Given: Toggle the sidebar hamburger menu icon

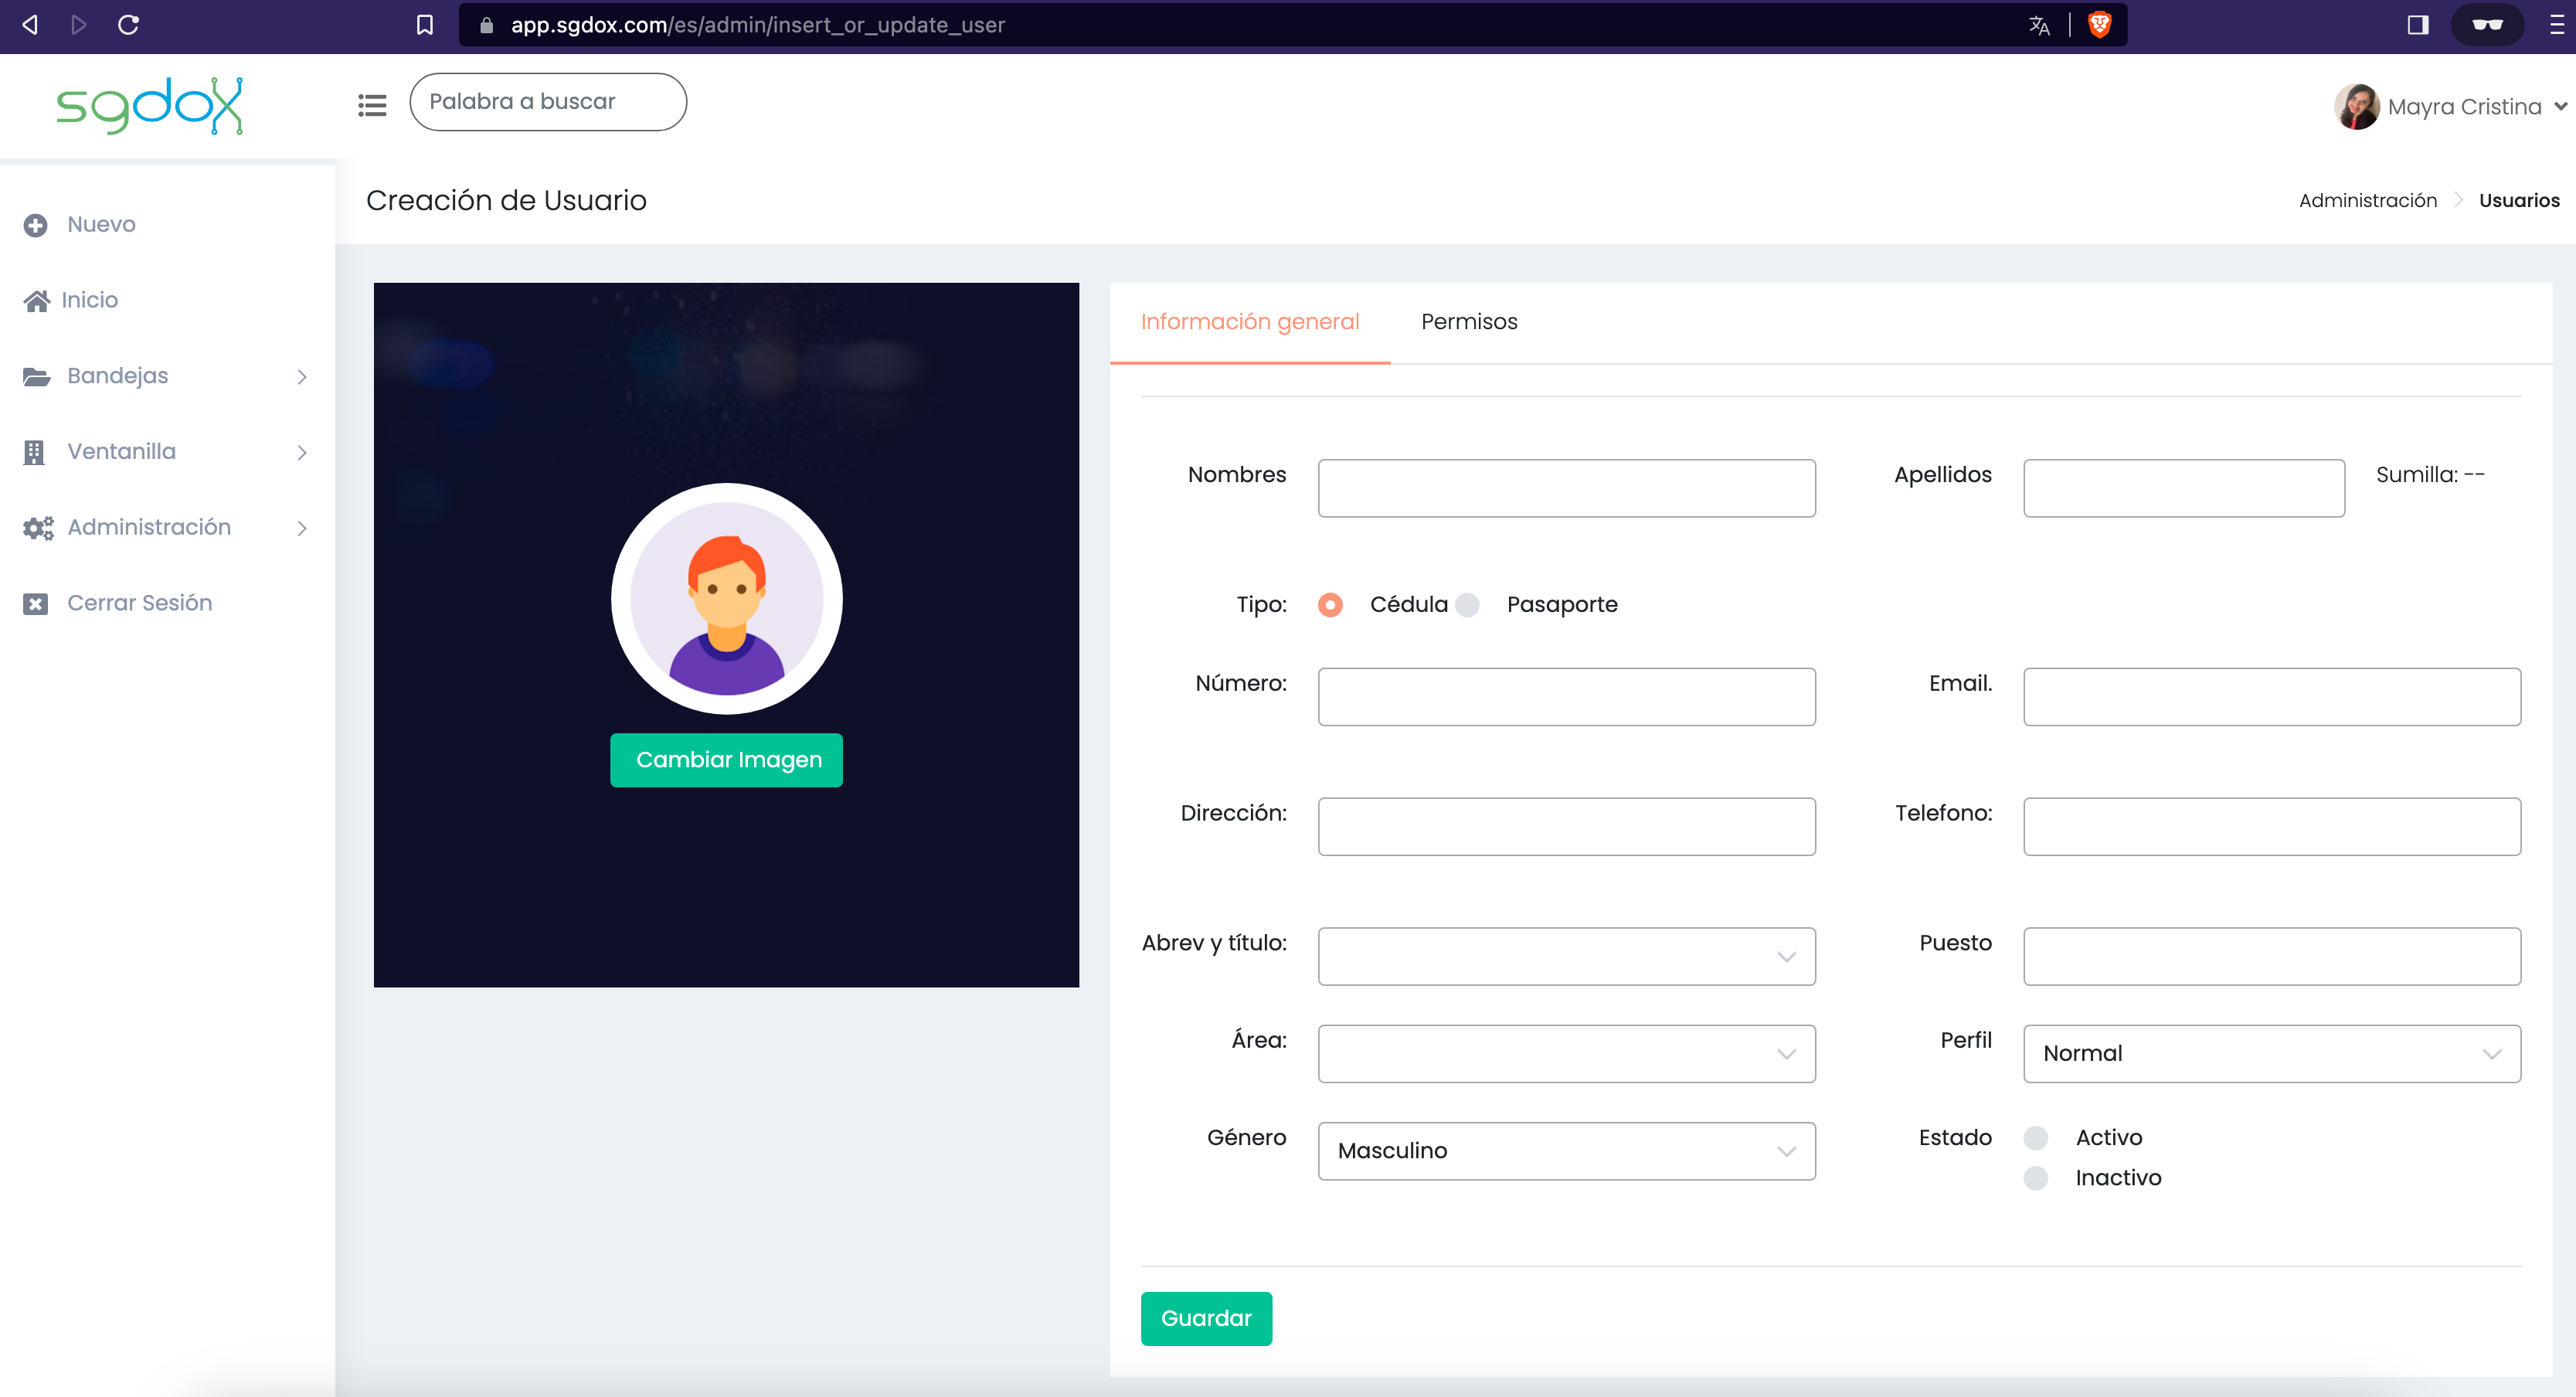Looking at the screenshot, I should tap(372, 104).
